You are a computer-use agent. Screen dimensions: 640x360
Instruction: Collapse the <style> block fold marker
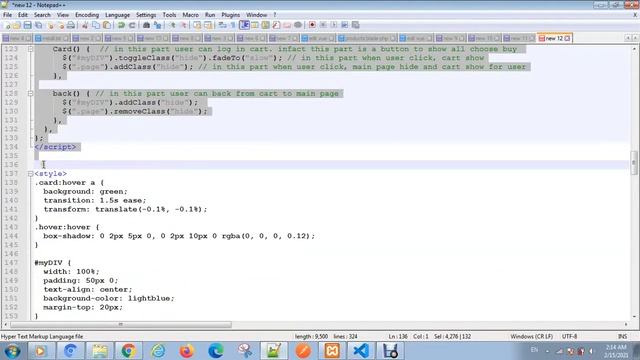(30, 174)
